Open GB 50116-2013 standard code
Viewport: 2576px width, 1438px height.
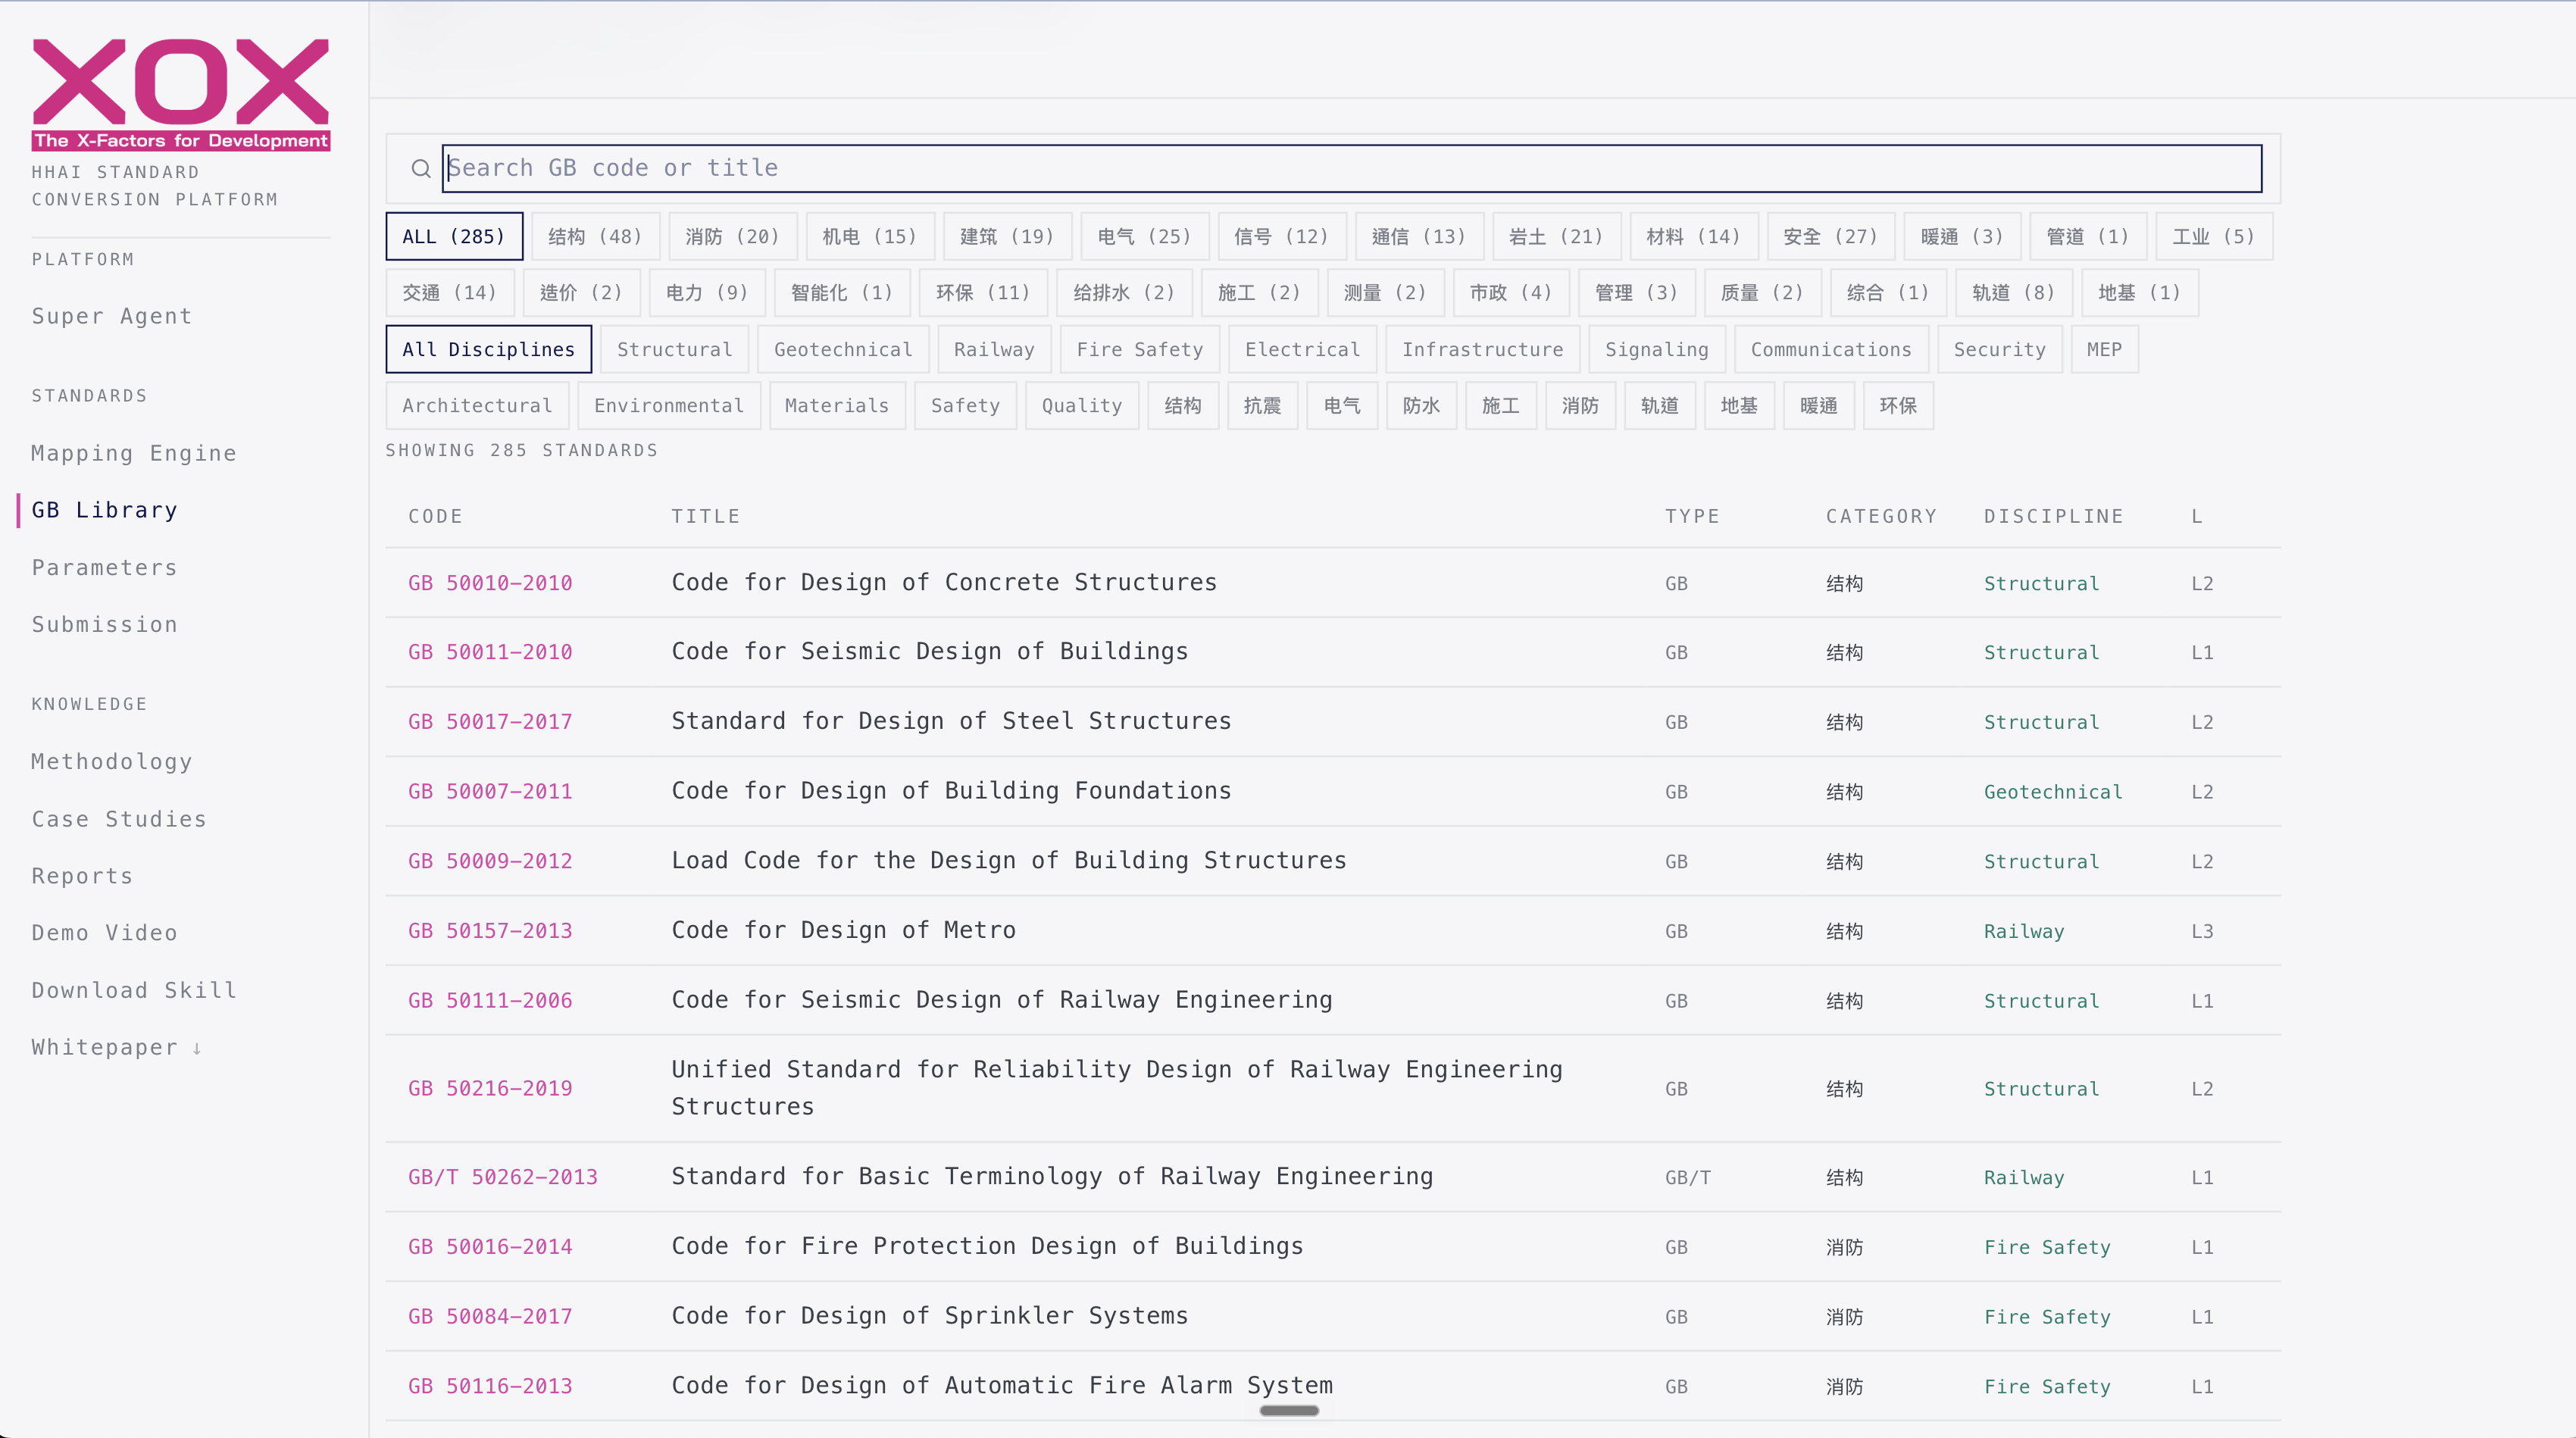[x=490, y=1386]
